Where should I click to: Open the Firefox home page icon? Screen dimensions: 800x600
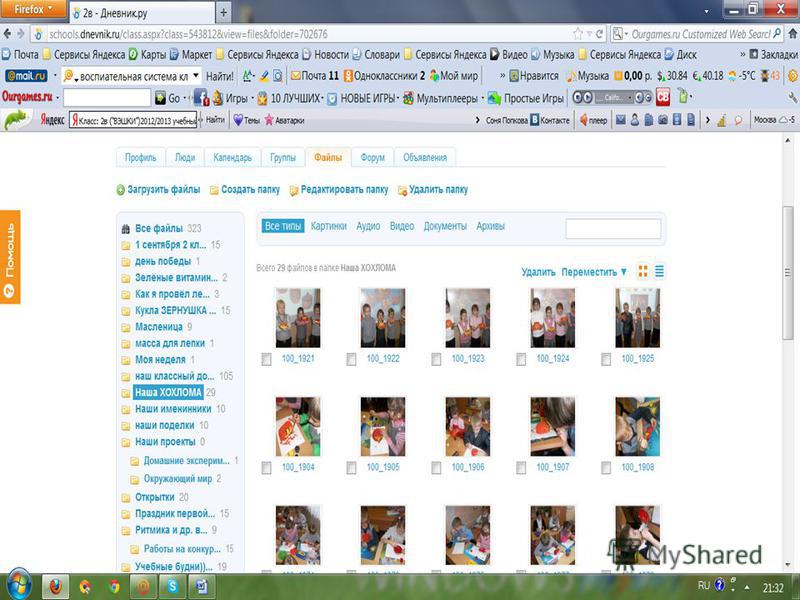click(793, 34)
